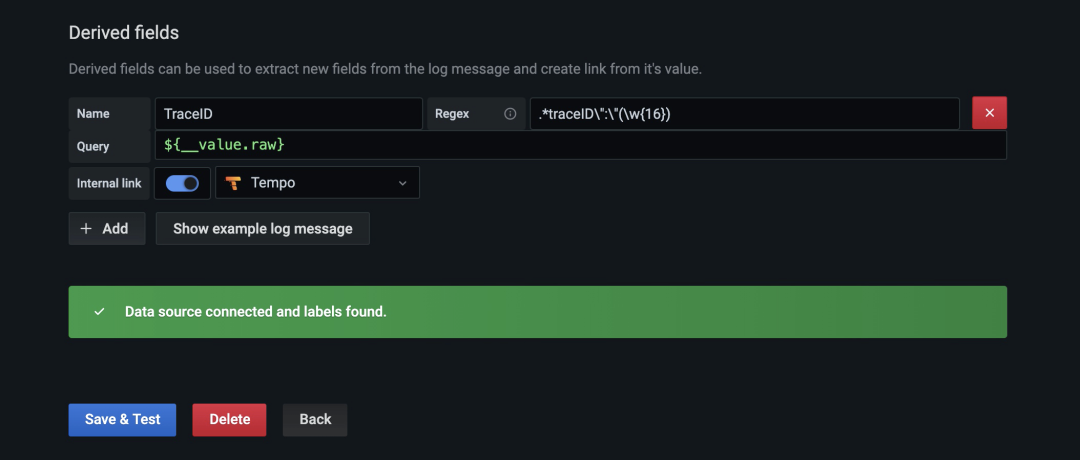Click the Query field label
Viewport: 1080px width, 460px height.
click(93, 146)
